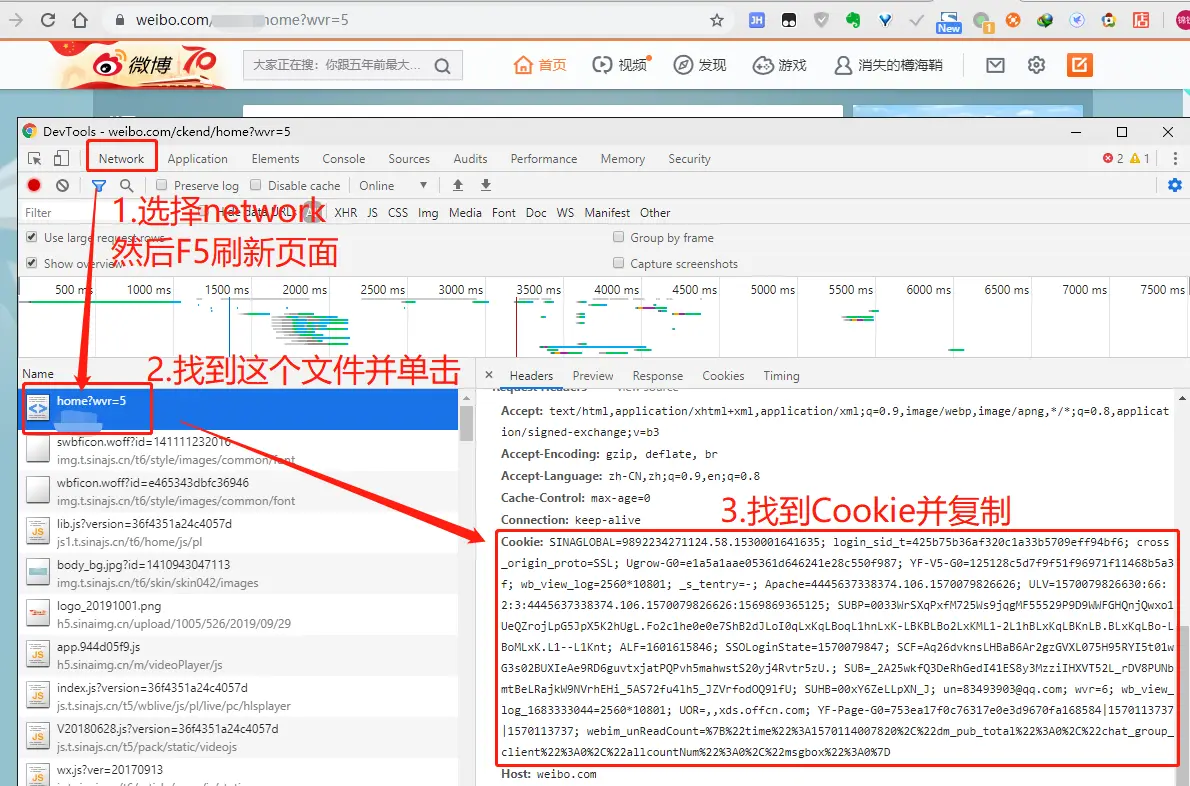Click the yellow warning count indicator
The image size is (1190, 786).
pyautogui.click(x=1139, y=158)
